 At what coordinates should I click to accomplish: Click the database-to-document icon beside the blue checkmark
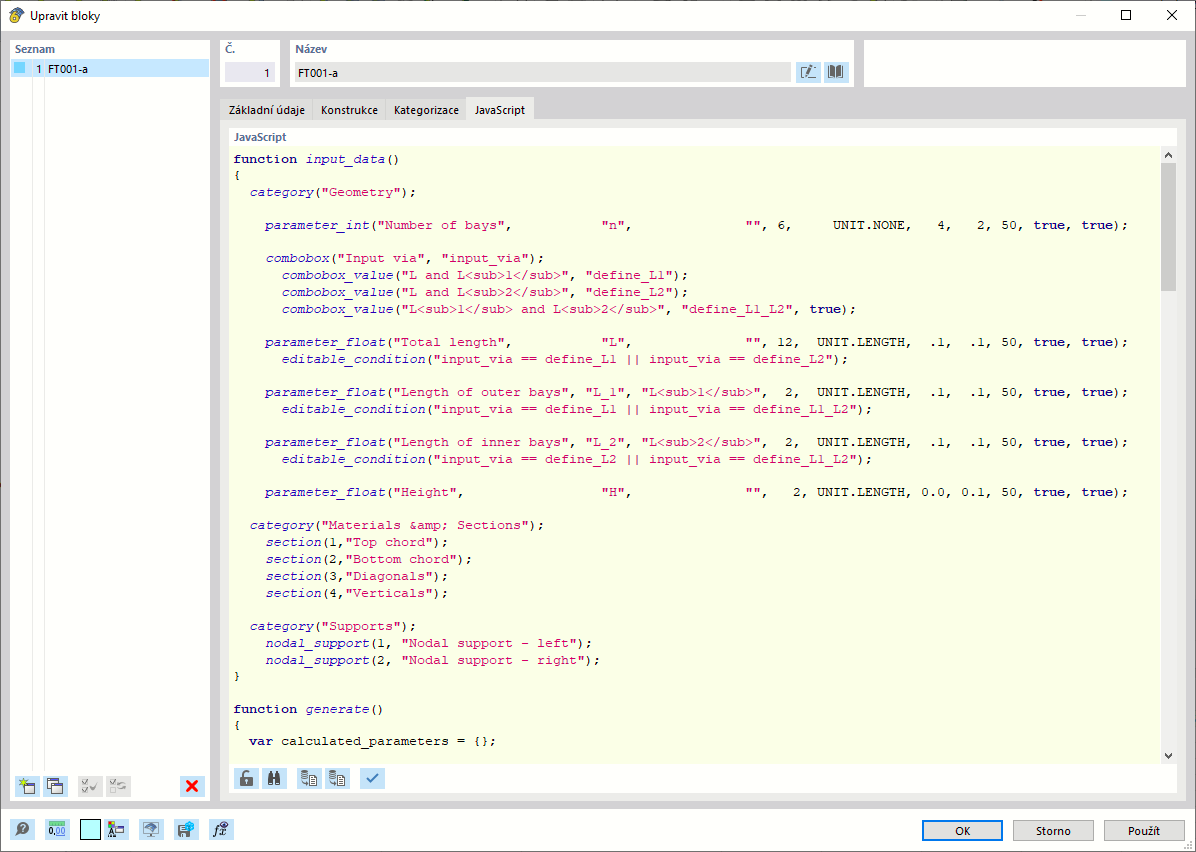[337, 778]
